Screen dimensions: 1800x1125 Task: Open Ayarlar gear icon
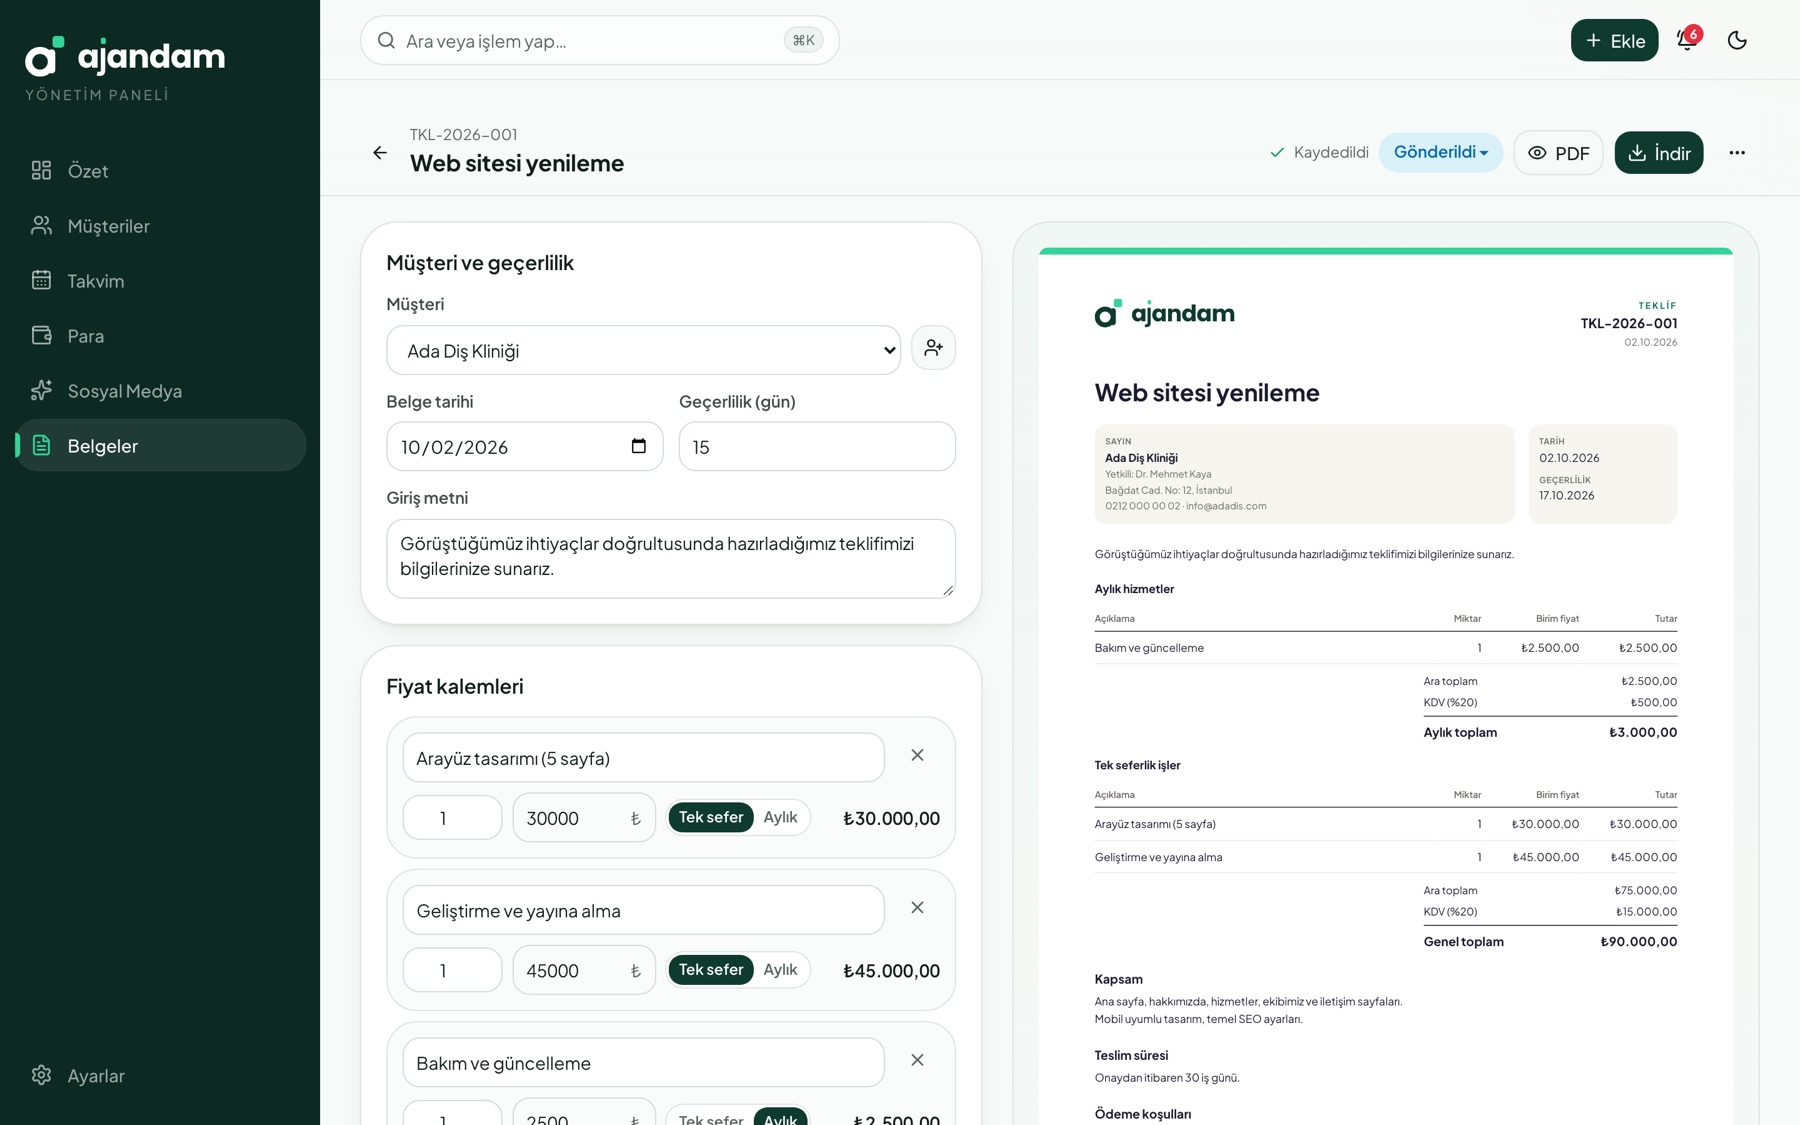point(41,1075)
